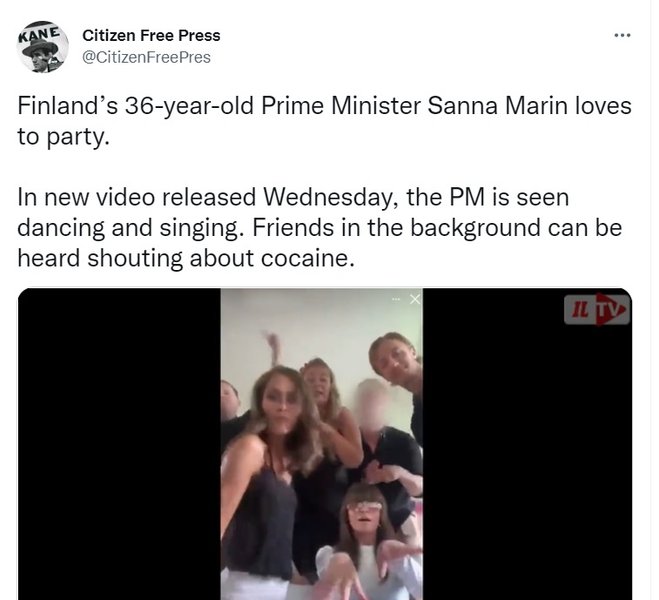Click the word 'cocaine' in the tweet
659x600 pixels.
305,258
